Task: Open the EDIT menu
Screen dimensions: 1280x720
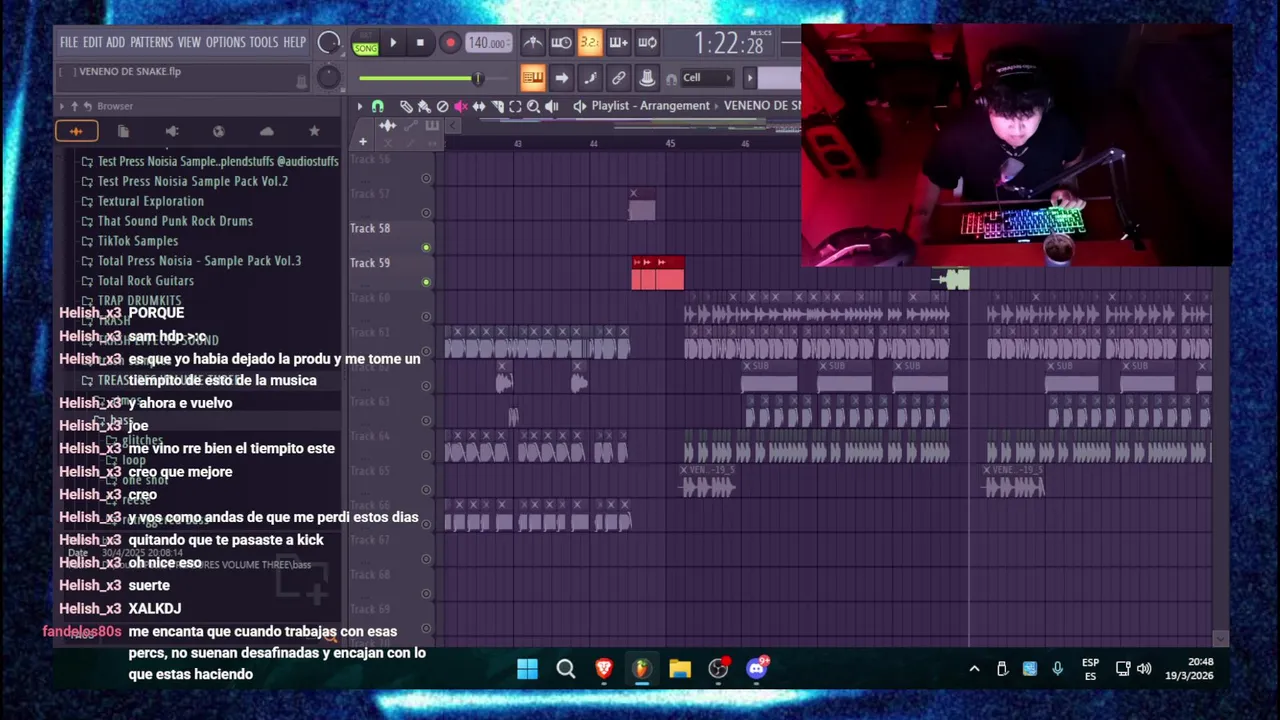Action: pos(92,42)
